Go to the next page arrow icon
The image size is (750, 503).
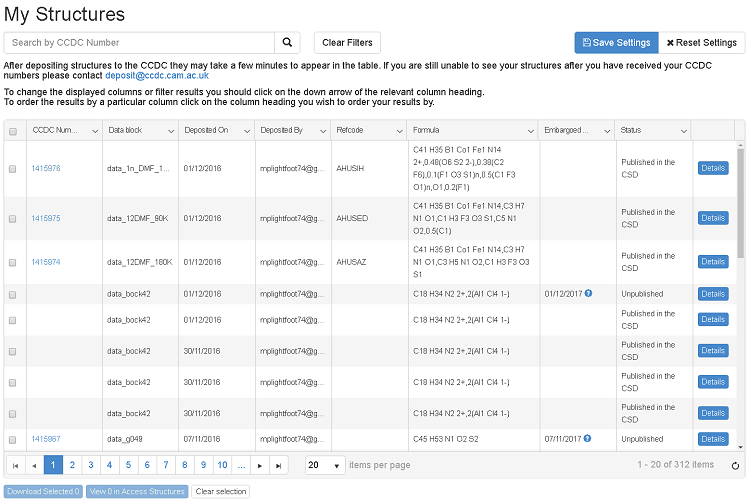tap(260, 465)
